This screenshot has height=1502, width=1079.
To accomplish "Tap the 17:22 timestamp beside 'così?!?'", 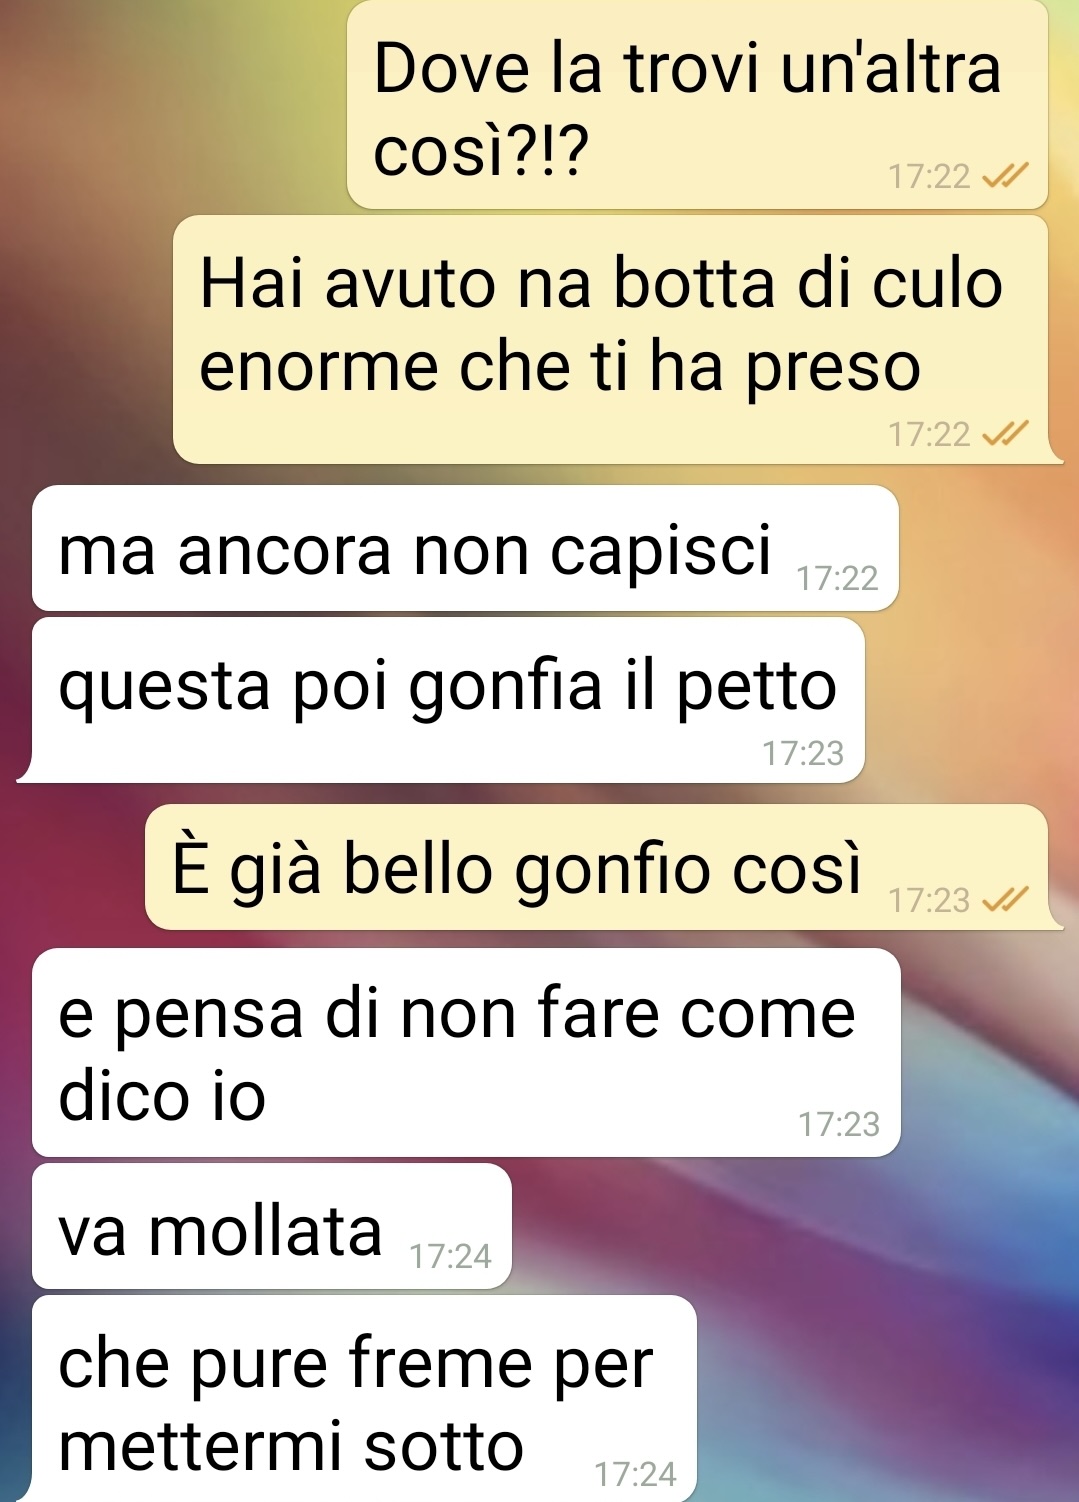I will [929, 177].
